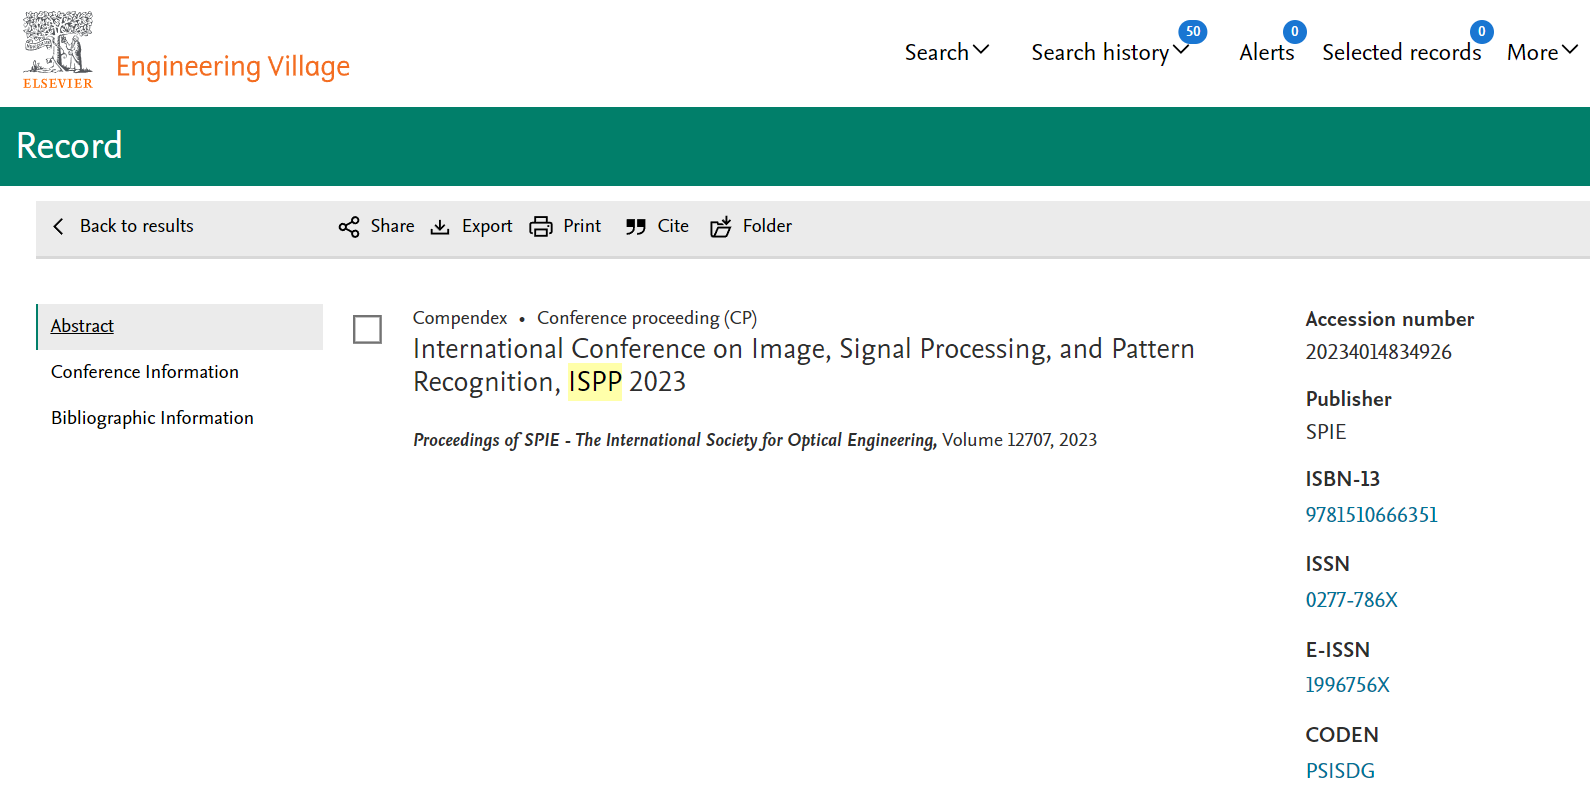This screenshot has width=1590, height=802.
Task: Switch to Conference Information section
Action: pyautogui.click(x=145, y=372)
